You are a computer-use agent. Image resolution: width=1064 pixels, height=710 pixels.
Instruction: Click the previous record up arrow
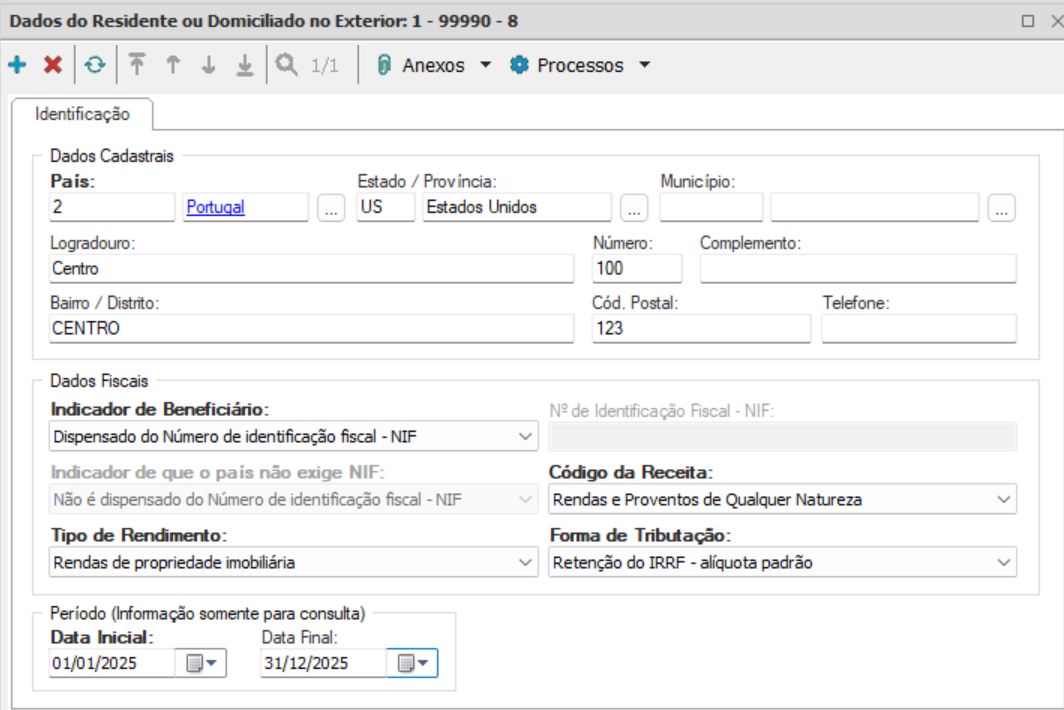173,66
